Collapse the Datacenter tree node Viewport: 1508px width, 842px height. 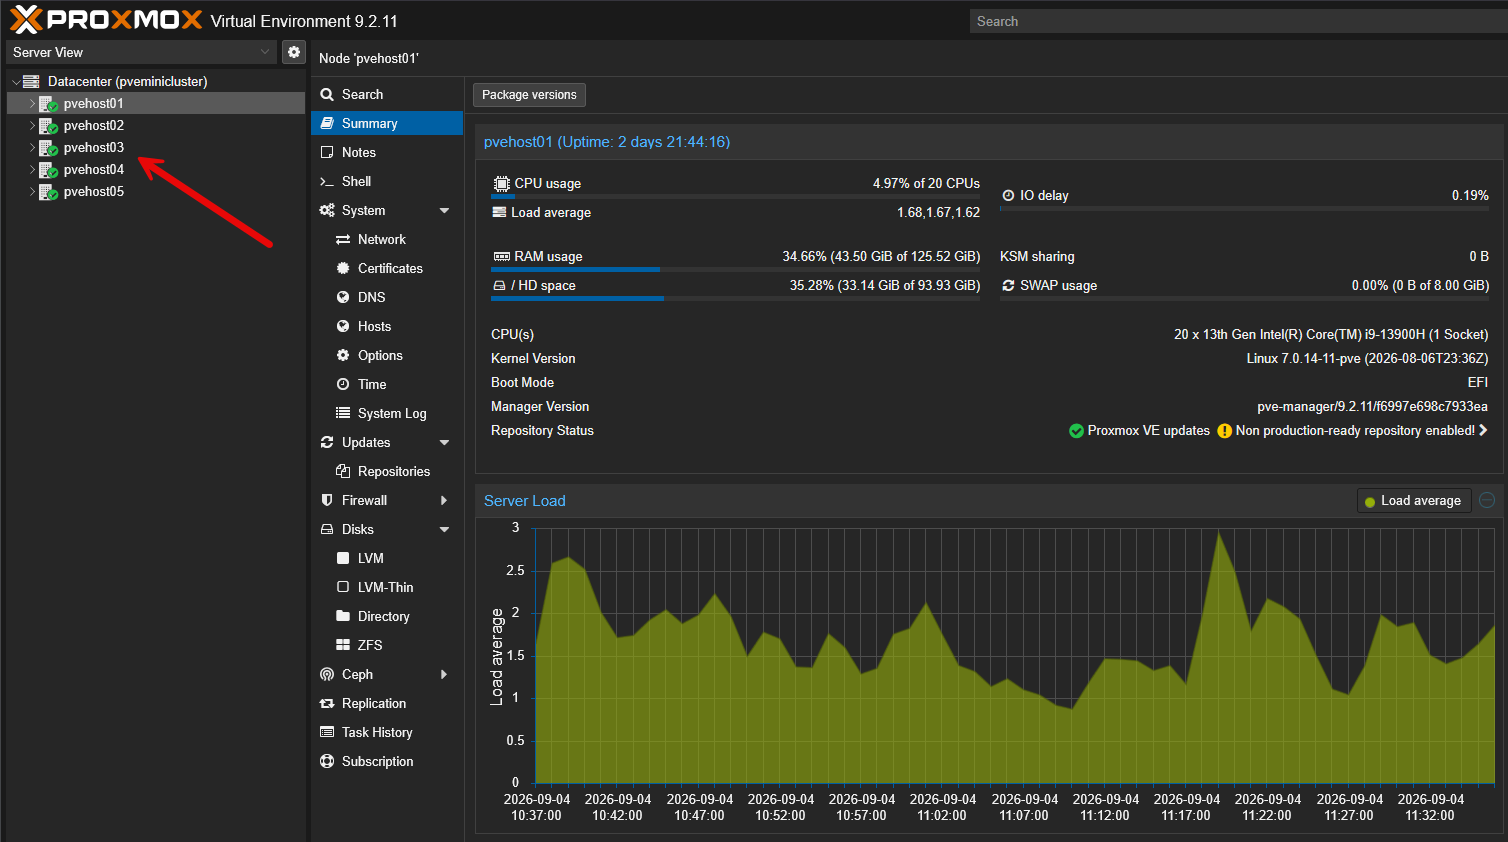pyautogui.click(x=16, y=81)
